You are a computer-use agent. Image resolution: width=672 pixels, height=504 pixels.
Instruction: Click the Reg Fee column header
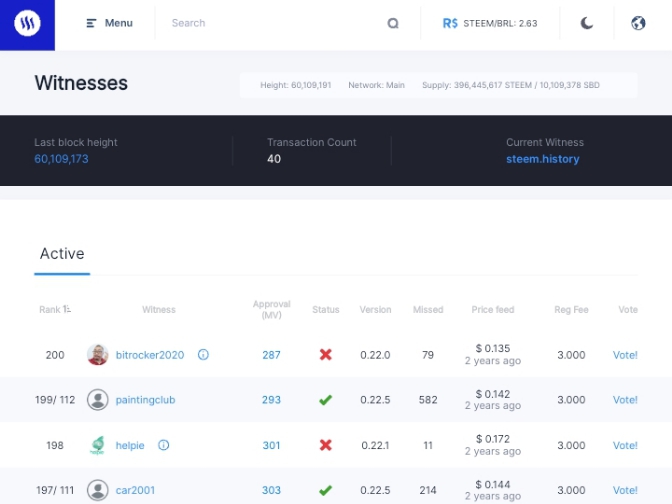(x=571, y=309)
